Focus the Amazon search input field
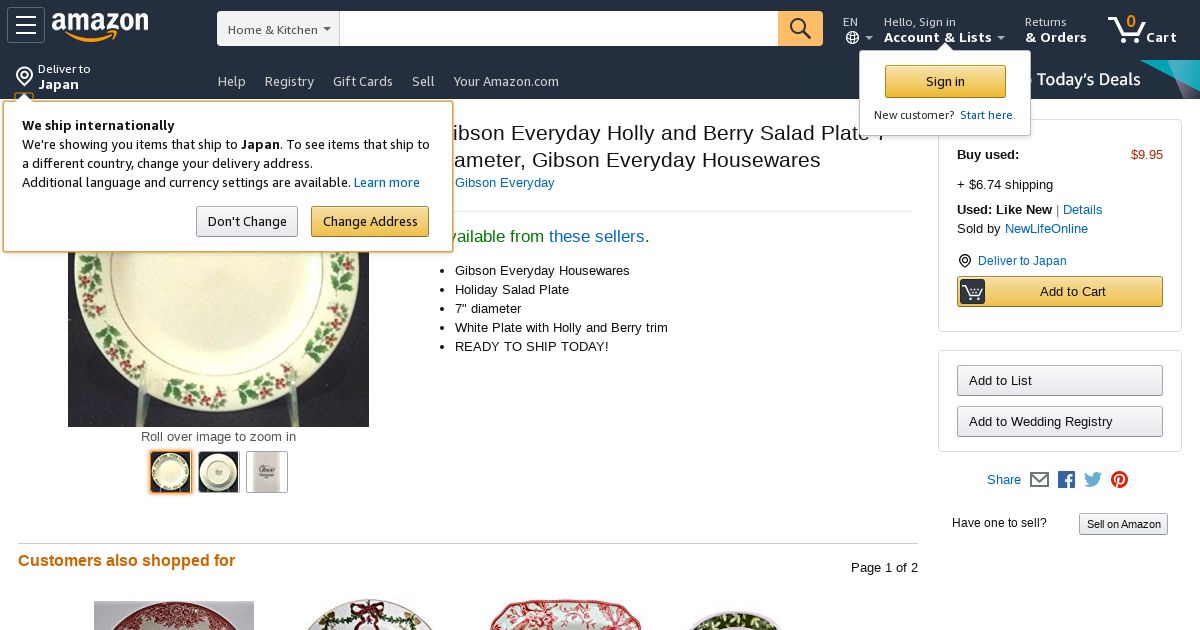Image resolution: width=1200 pixels, height=630 pixels. click(558, 29)
